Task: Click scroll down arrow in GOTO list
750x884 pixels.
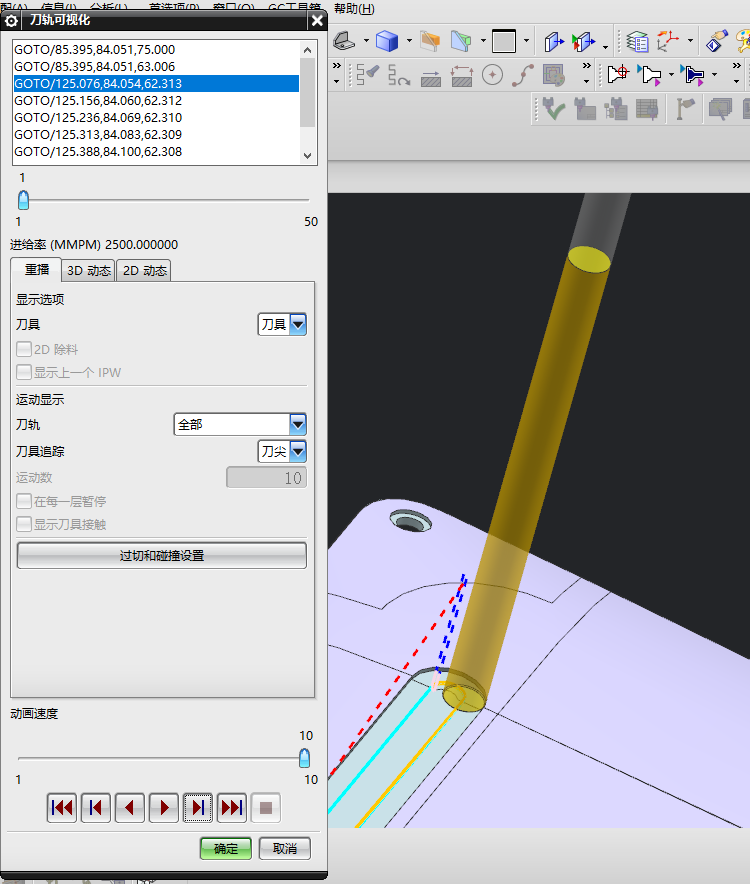Action: (307, 156)
